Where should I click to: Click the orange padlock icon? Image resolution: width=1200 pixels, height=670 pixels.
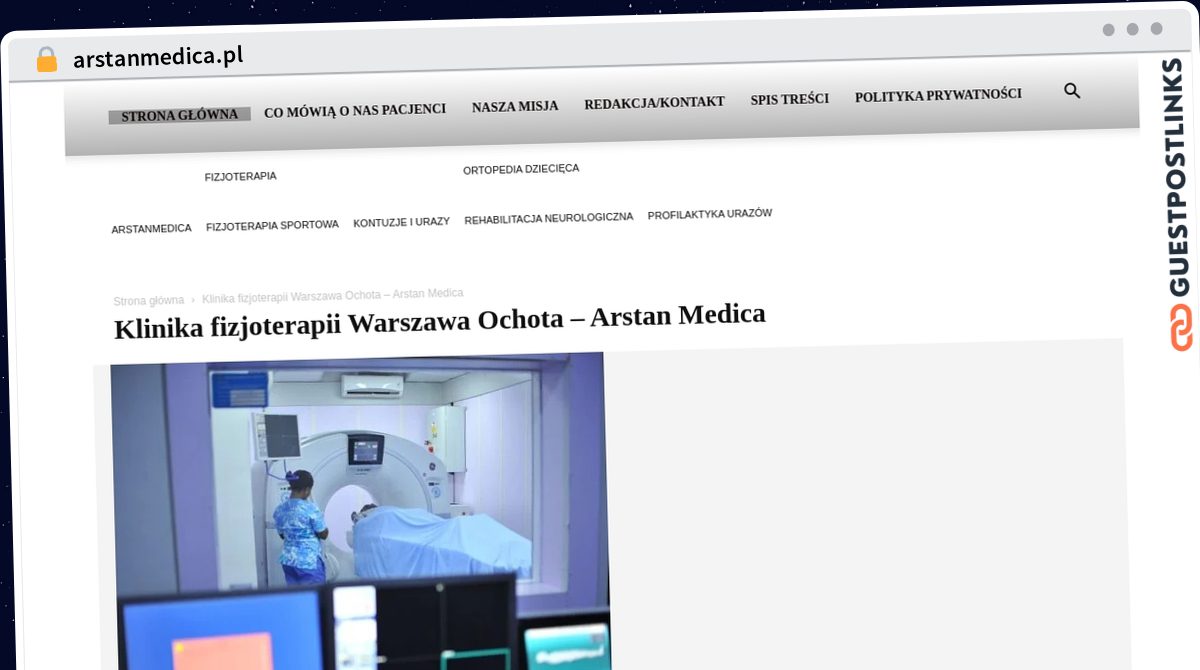(x=46, y=59)
